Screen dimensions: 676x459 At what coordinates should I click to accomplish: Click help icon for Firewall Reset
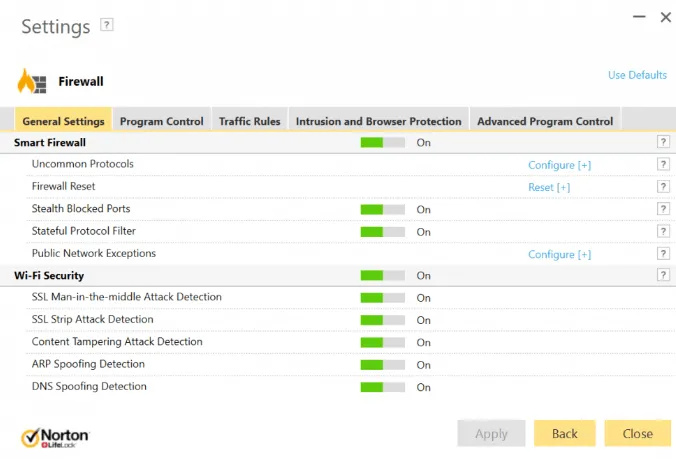(x=662, y=187)
